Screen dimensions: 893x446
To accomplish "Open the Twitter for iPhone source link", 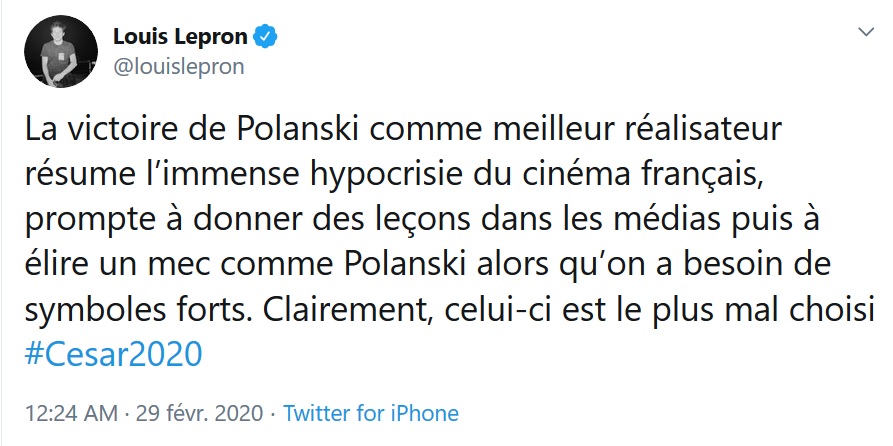I will 371,413.
